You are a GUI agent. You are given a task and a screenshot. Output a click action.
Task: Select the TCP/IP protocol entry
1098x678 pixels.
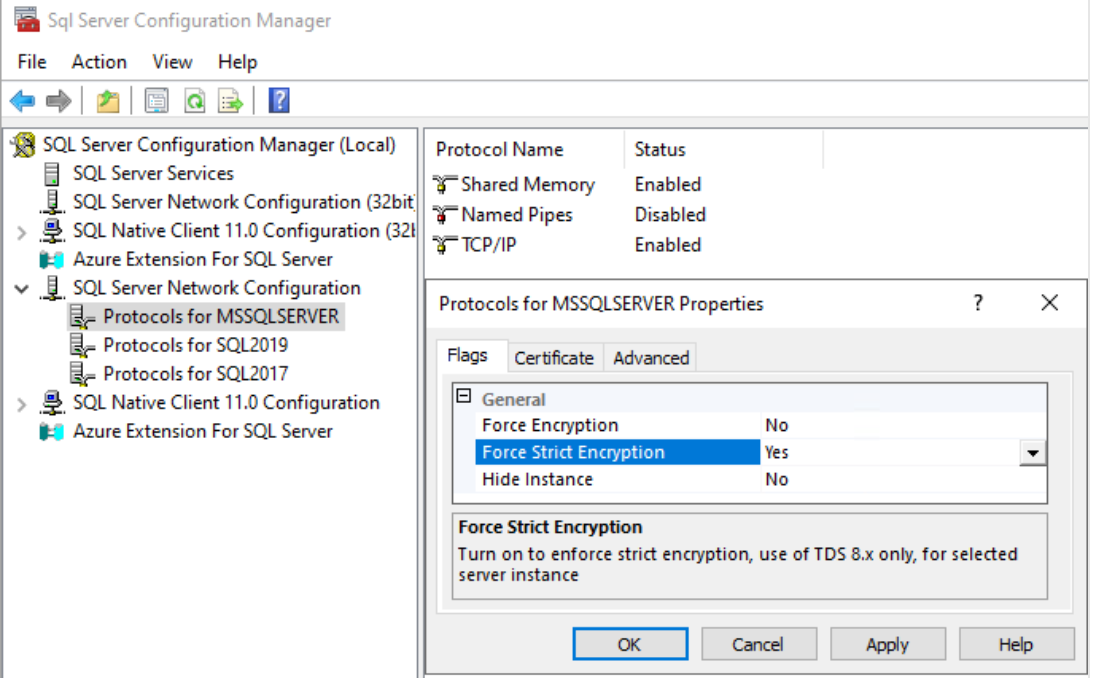pyautogui.click(x=488, y=245)
